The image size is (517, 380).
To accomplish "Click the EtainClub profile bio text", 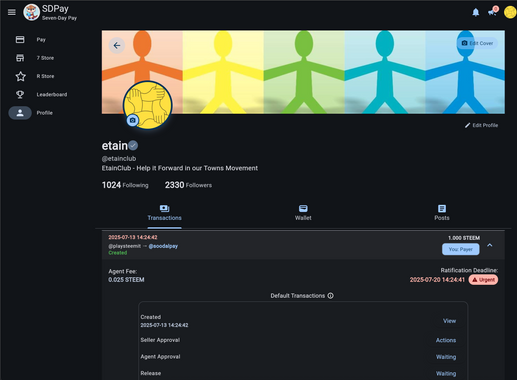I will (x=180, y=168).
